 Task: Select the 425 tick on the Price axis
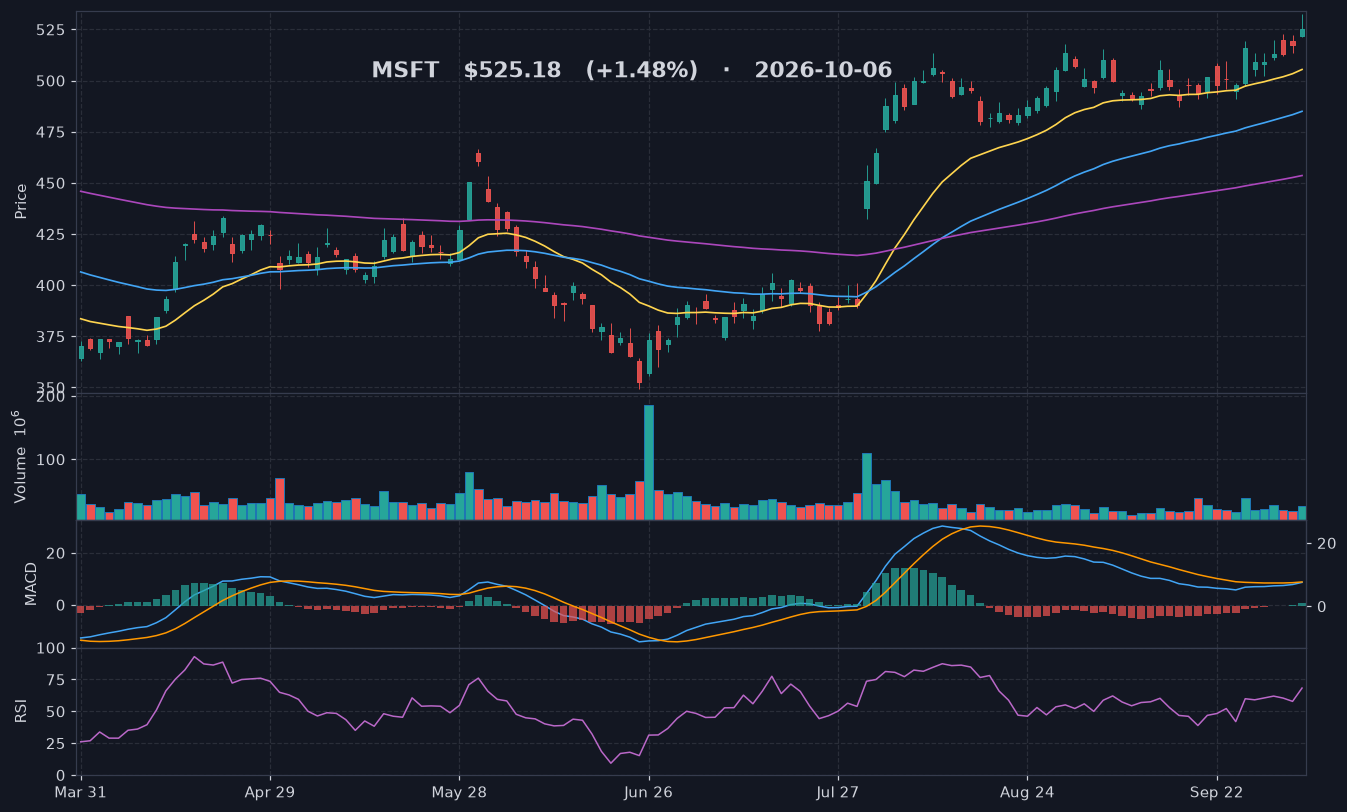pos(50,235)
